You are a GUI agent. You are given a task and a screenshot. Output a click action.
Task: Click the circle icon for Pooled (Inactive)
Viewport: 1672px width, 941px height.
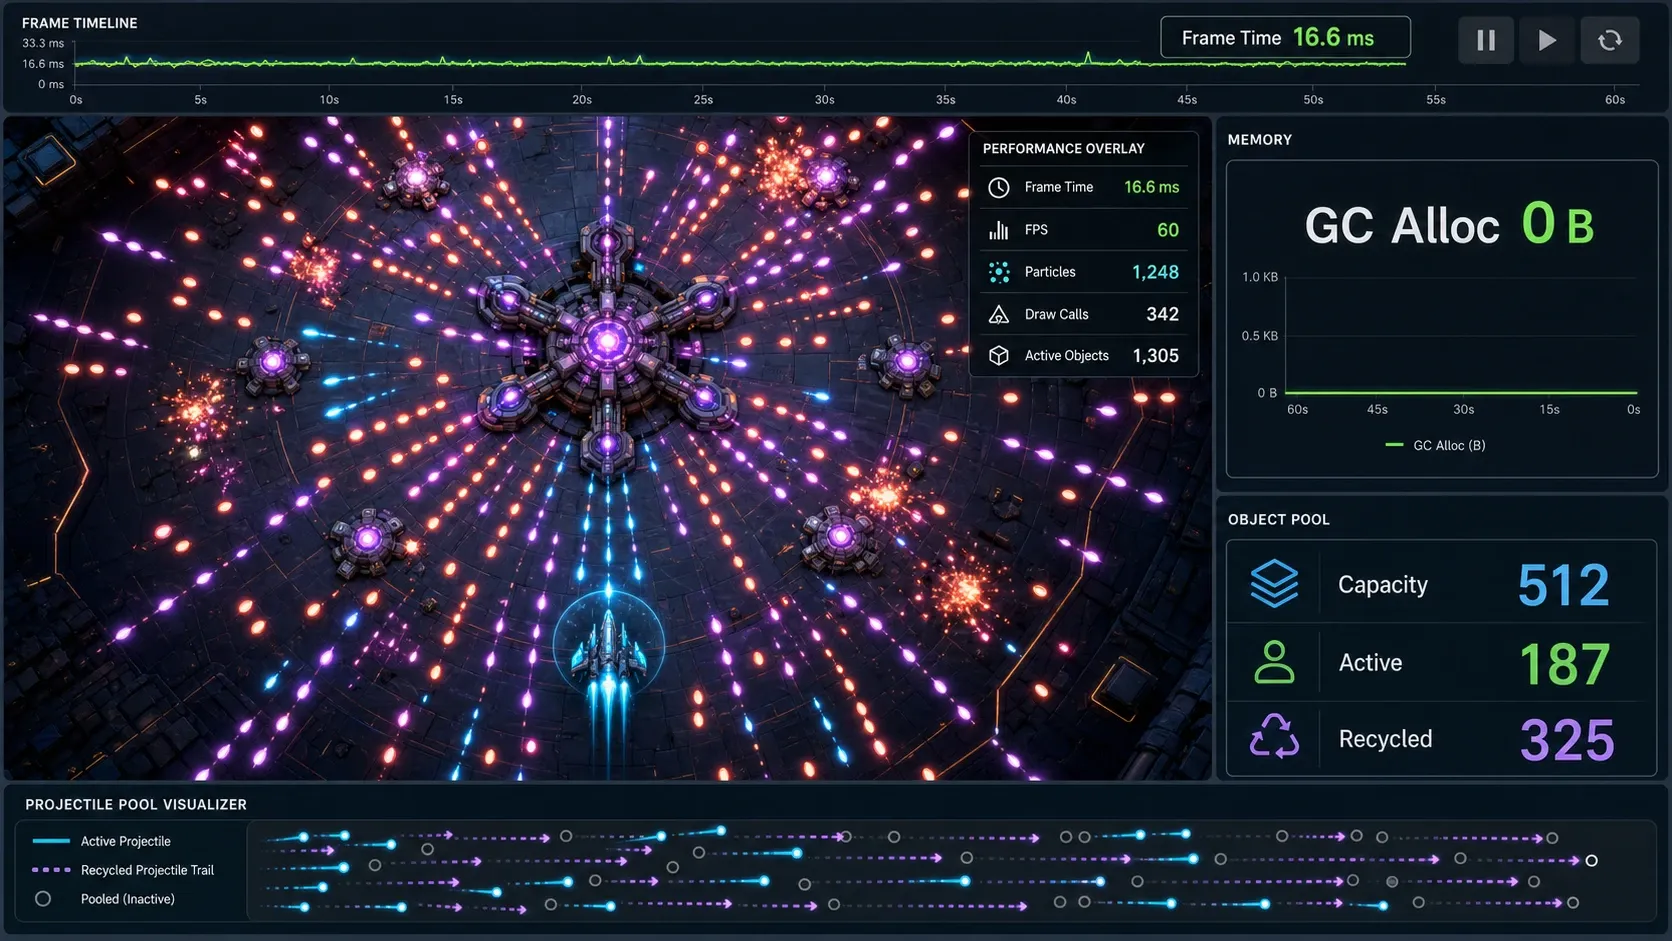(43, 899)
